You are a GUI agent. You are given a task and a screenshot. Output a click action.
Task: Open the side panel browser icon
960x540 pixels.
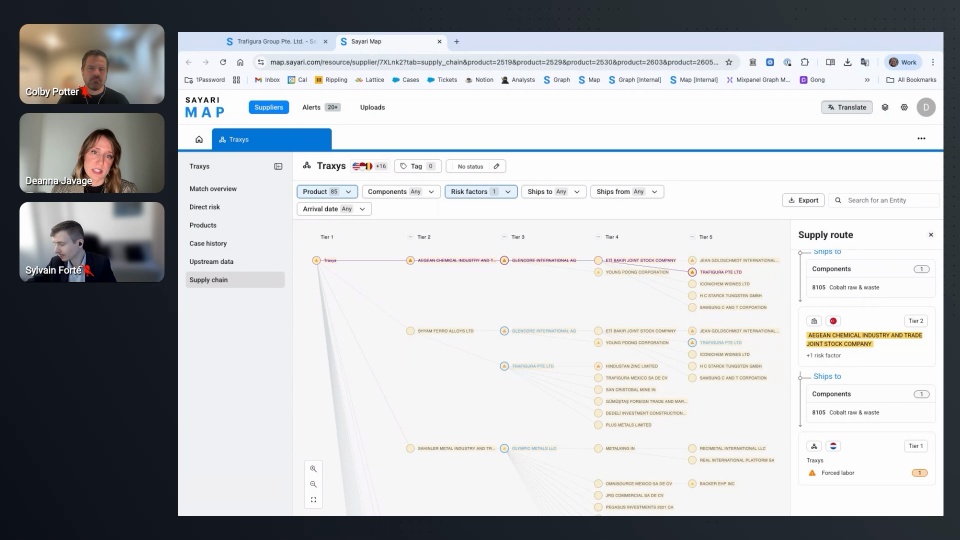point(830,62)
